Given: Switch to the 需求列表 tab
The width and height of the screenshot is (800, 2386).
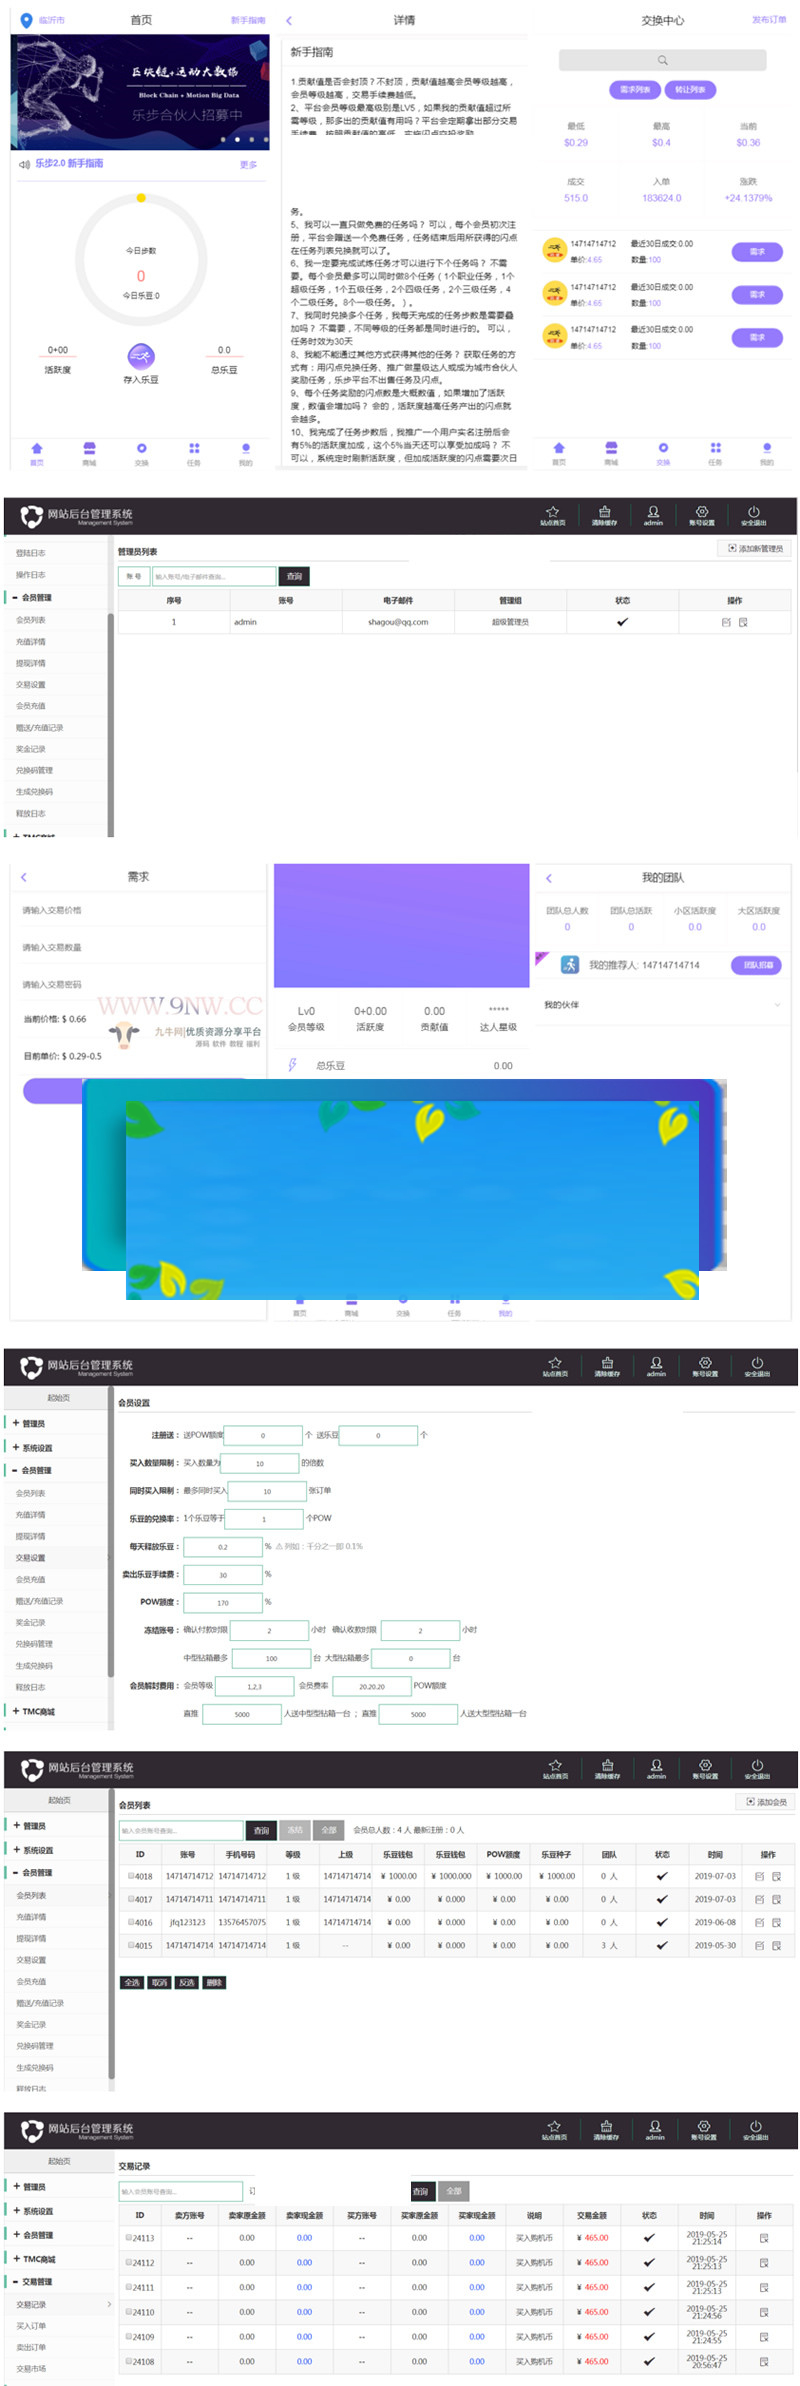Looking at the screenshot, I should click(x=634, y=90).
